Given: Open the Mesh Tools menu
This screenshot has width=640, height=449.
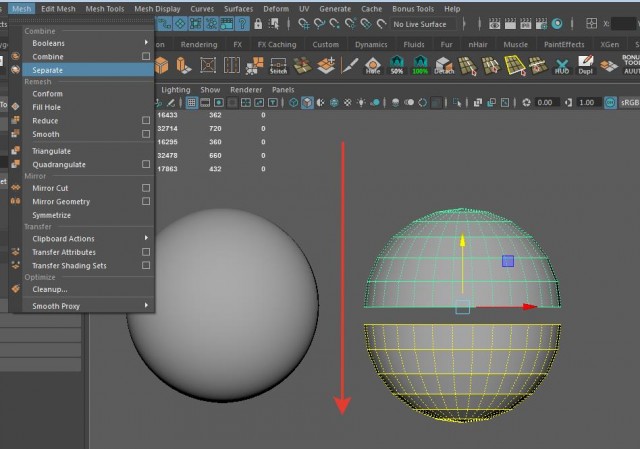Looking at the screenshot, I should [104, 9].
